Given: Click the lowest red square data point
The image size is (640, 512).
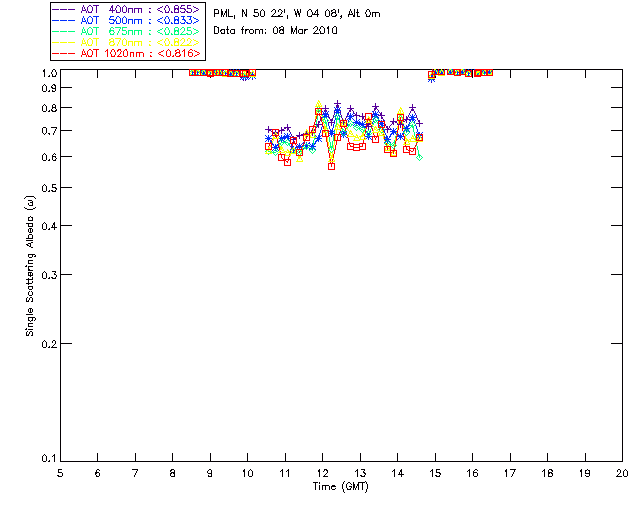Looking at the screenshot, I should 331,166.
